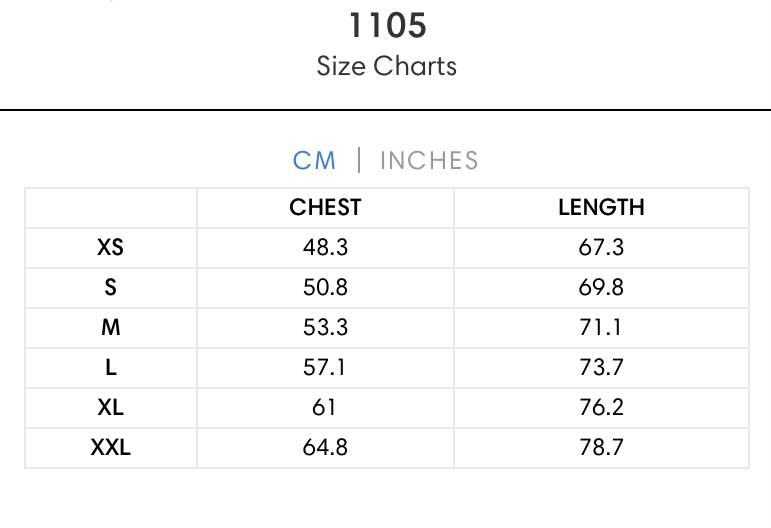Screen dimensions: 771x528
Task: Select the LENGTH column header
Action: click(601, 207)
